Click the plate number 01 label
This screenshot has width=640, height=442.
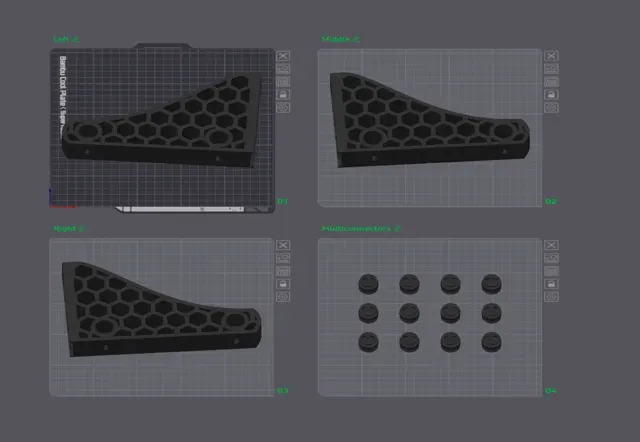(282, 201)
